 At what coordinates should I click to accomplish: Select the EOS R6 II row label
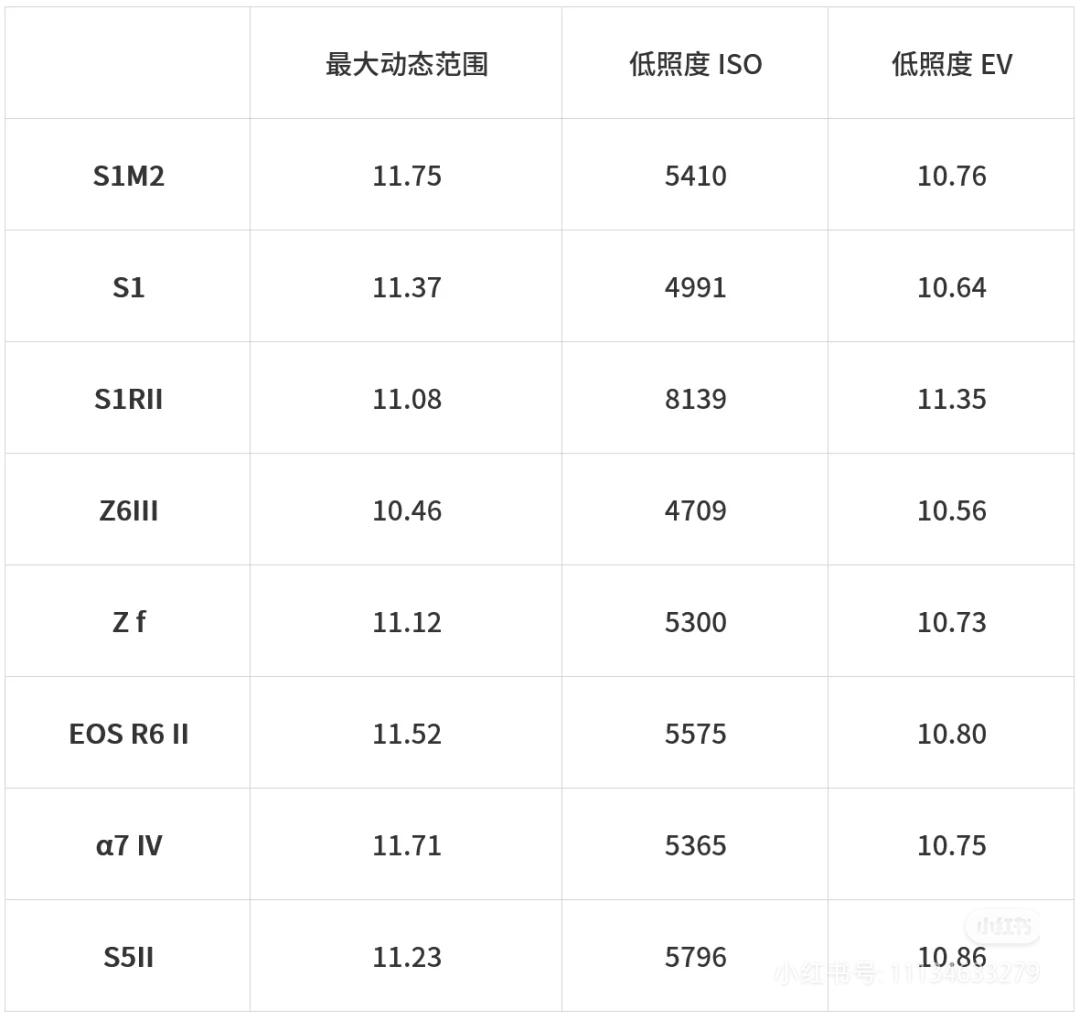(x=128, y=734)
